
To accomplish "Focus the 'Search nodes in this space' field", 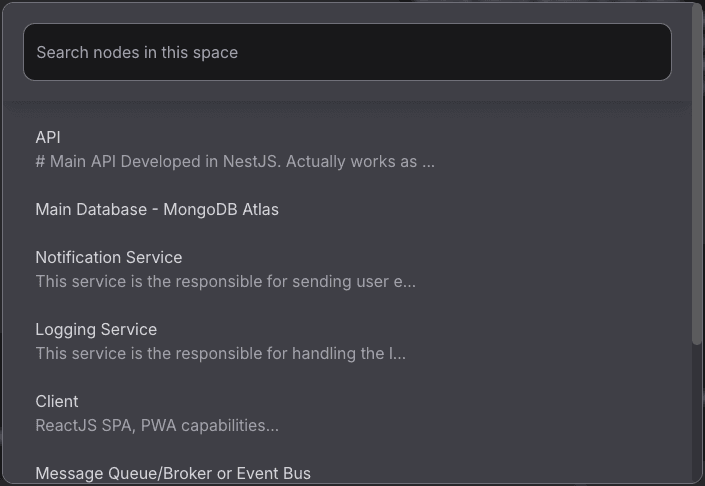I will [347, 52].
